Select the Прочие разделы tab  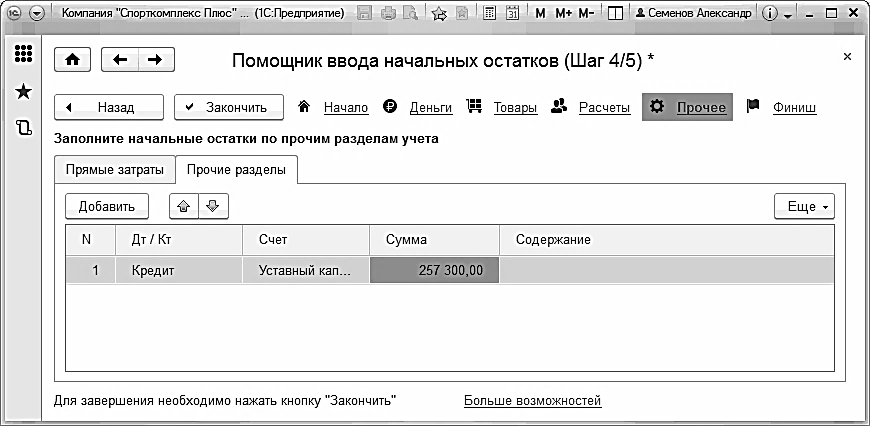coord(236,170)
